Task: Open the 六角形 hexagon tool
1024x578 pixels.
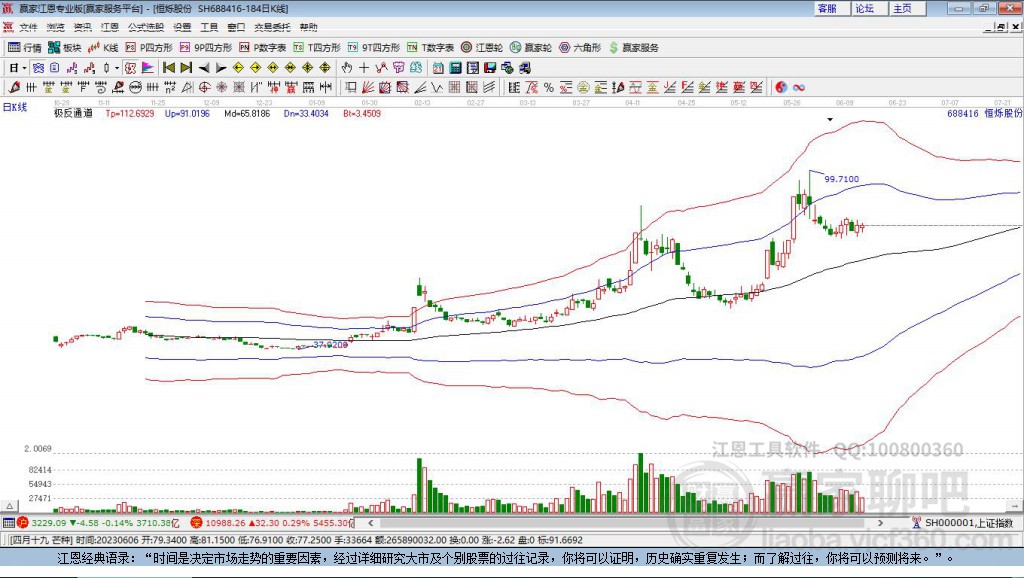Action: click(x=580, y=48)
